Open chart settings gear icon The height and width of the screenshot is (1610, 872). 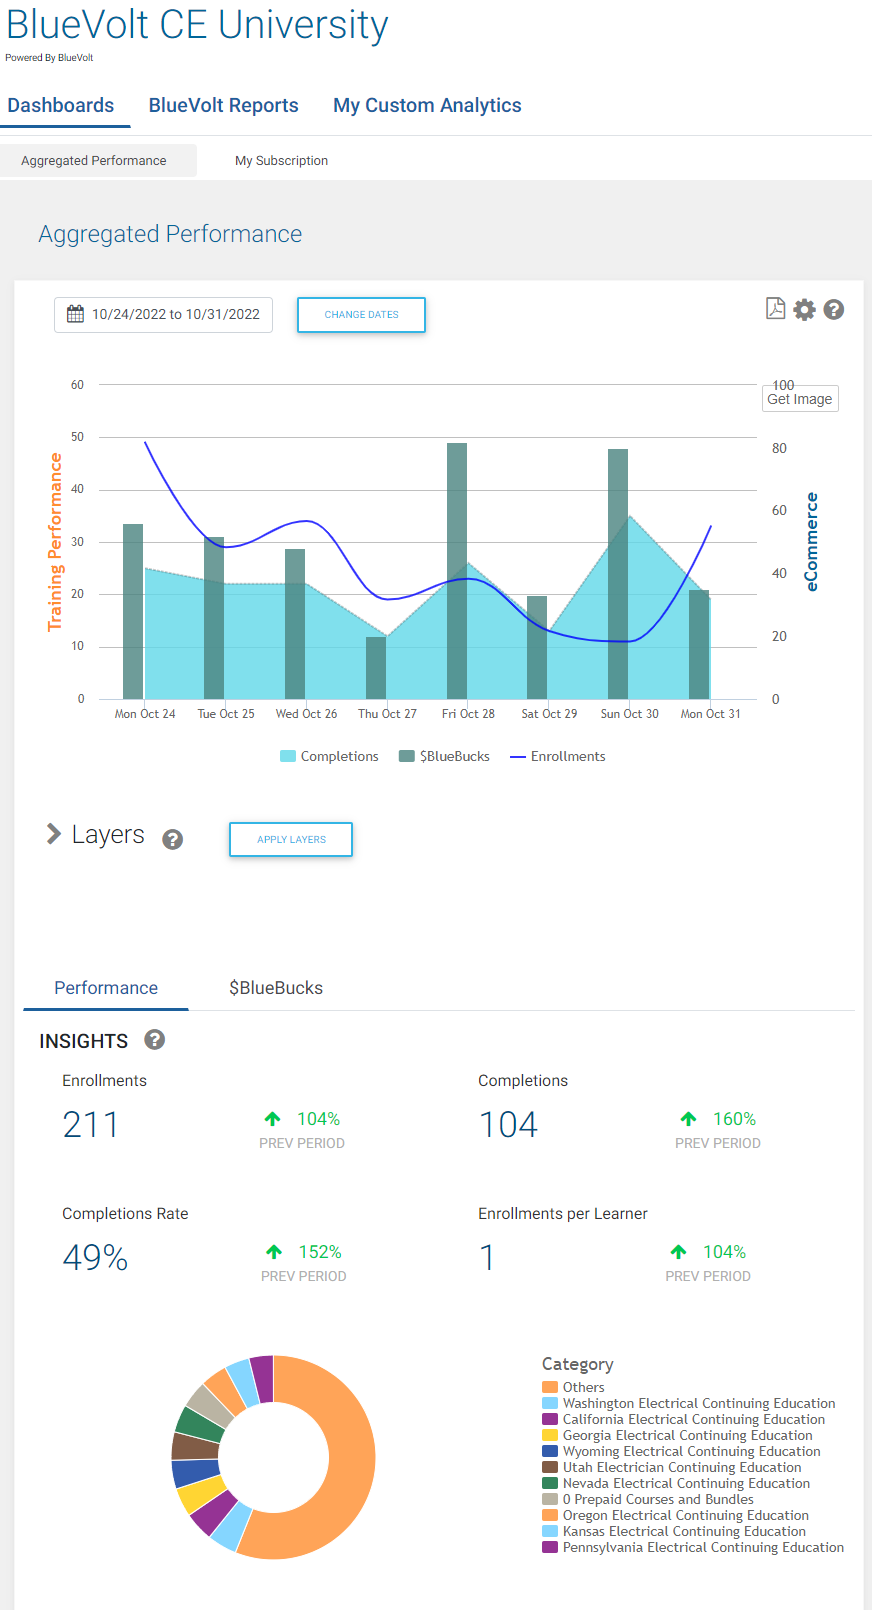point(804,310)
